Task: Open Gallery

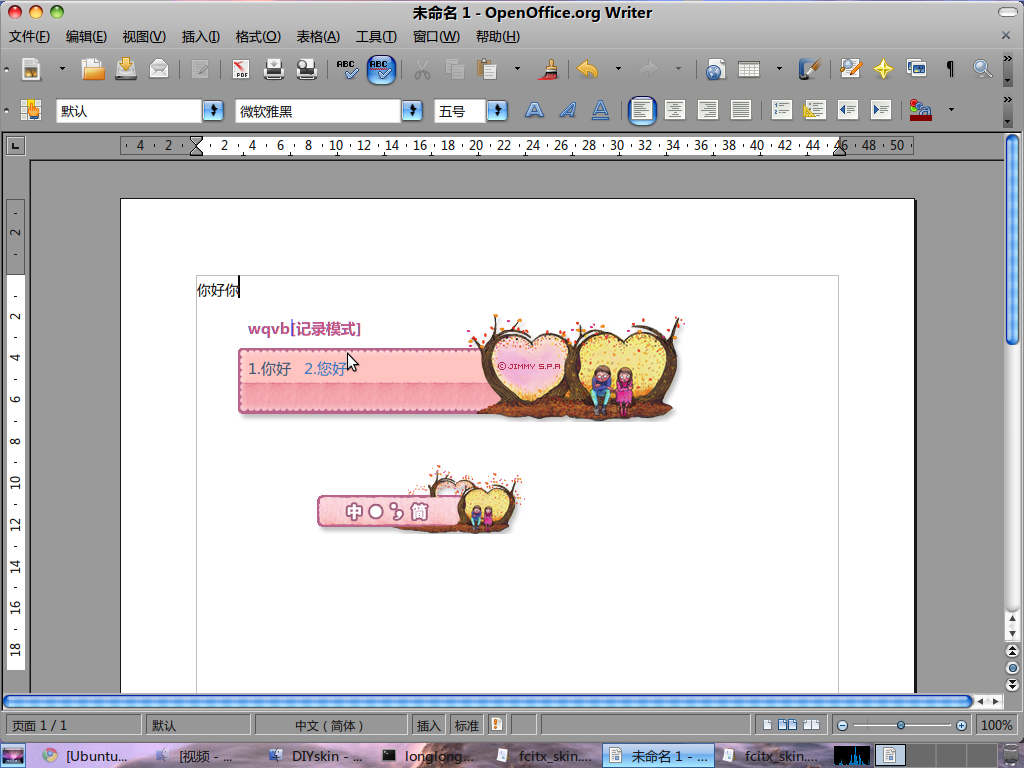Action: (x=916, y=68)
